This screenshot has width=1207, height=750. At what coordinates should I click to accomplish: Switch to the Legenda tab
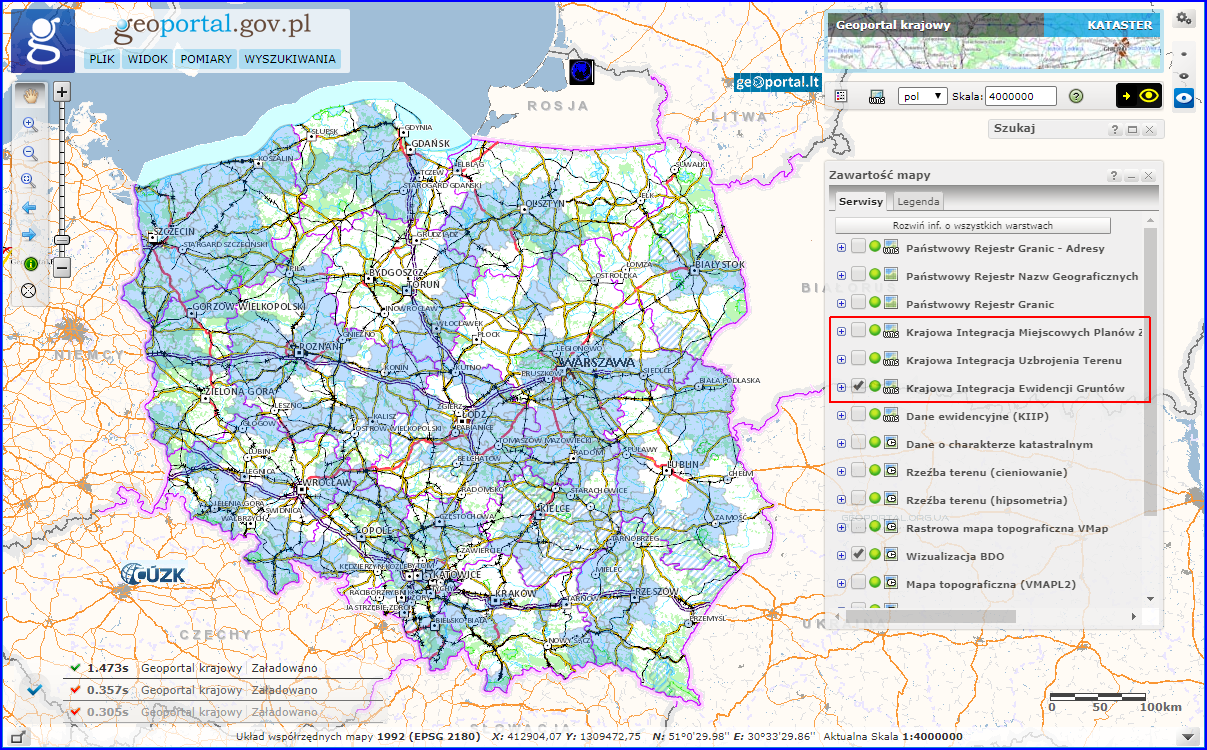pos(917,201)
